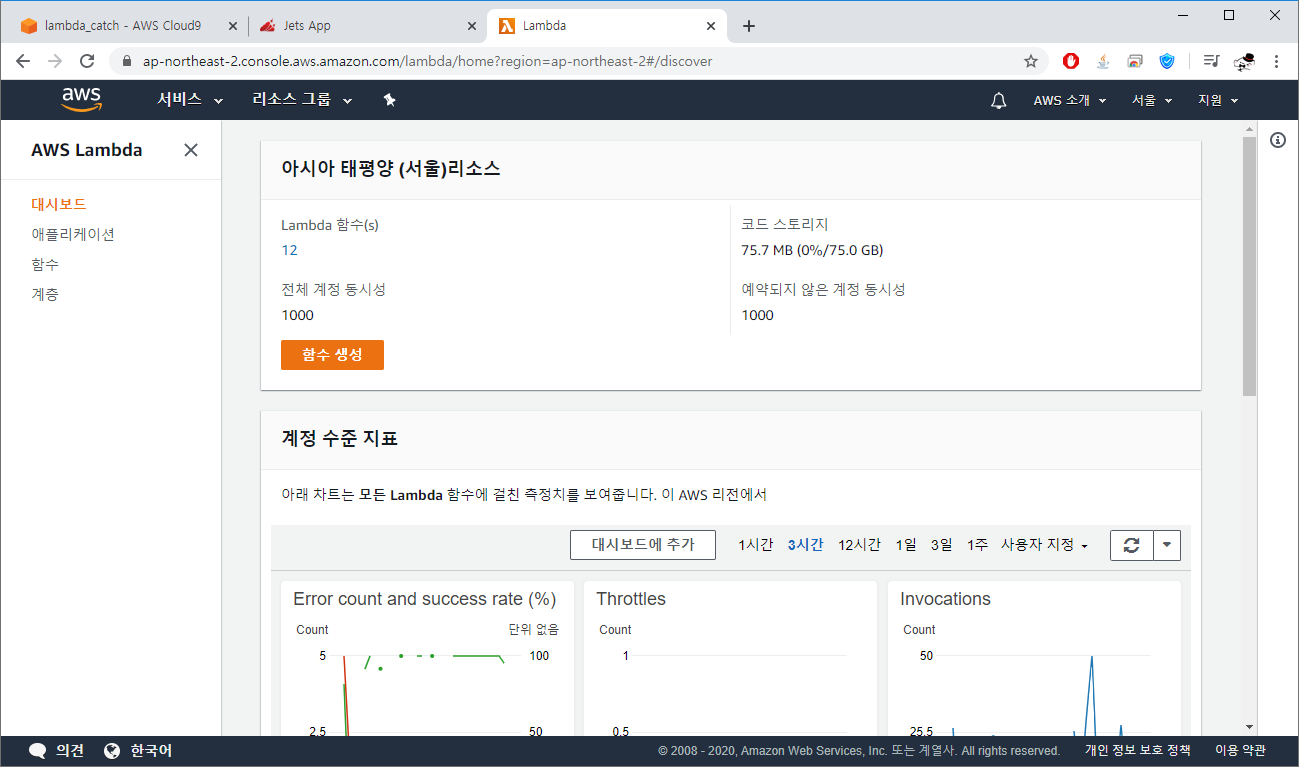Click the Error count and success rate chart

tap(427, 660)
